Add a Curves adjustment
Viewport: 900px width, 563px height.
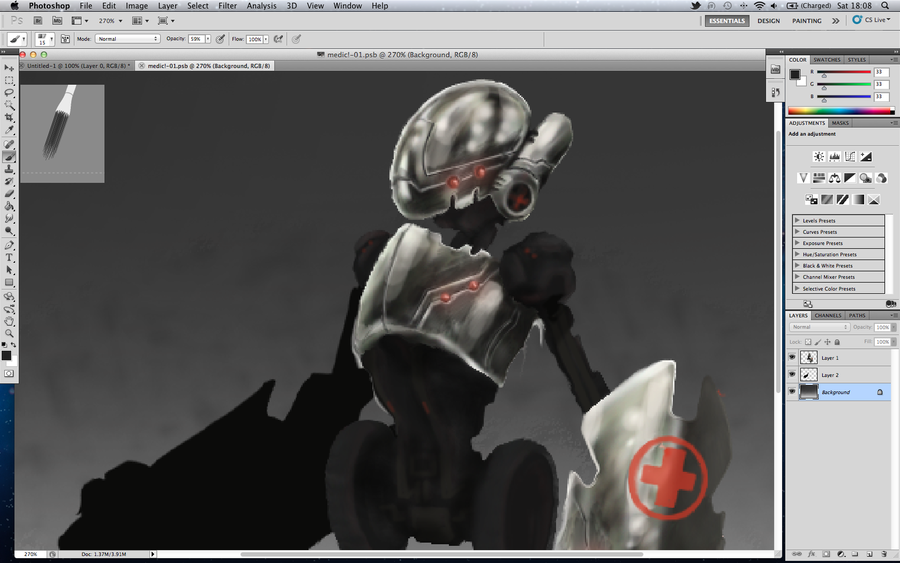pyautogui.click(x=850, y=157)
